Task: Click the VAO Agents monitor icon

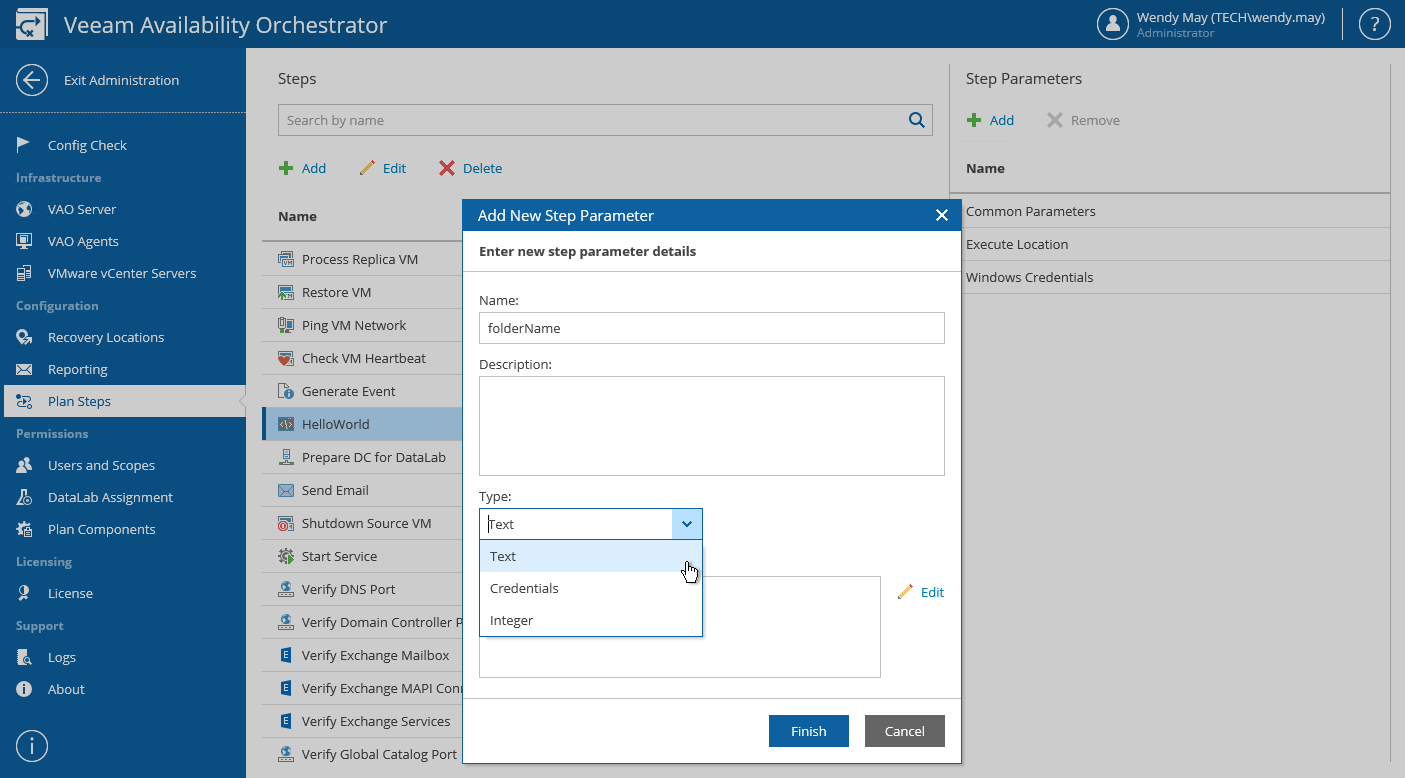Action: click(x=24, y=241)
